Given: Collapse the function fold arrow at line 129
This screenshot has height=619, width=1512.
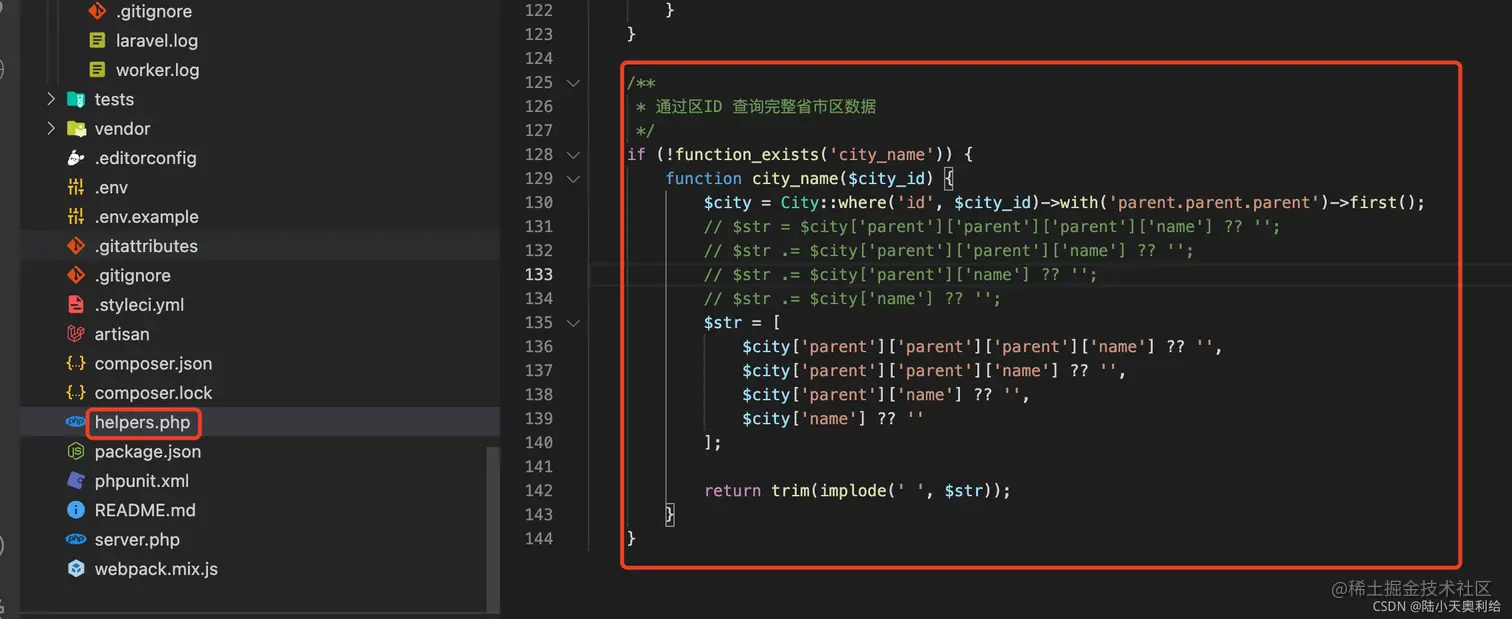Looking at the screenshot, I should (573, 178).
